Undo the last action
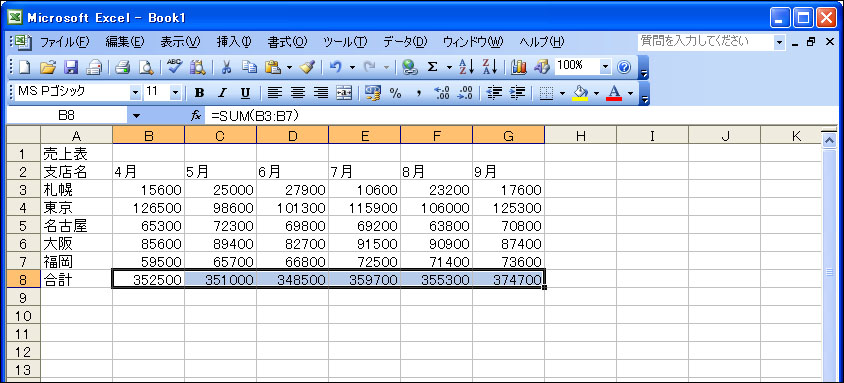This screenshot has width=844, height=383. click(336, 67)
